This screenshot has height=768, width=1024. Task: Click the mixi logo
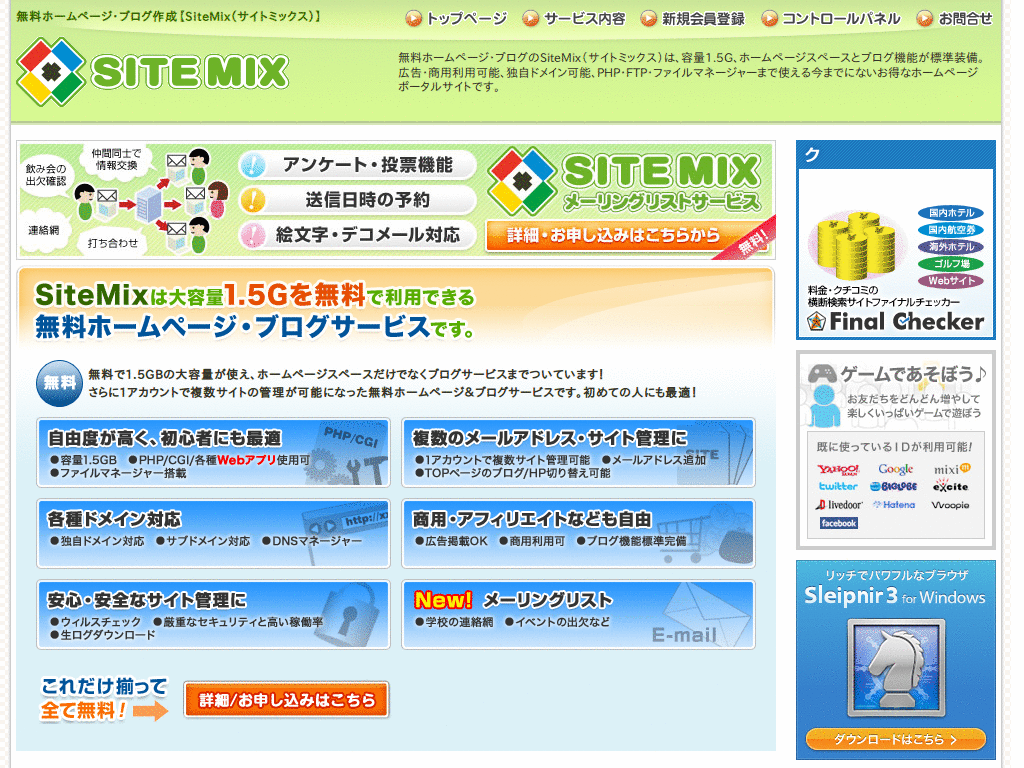tap(952, 469)
